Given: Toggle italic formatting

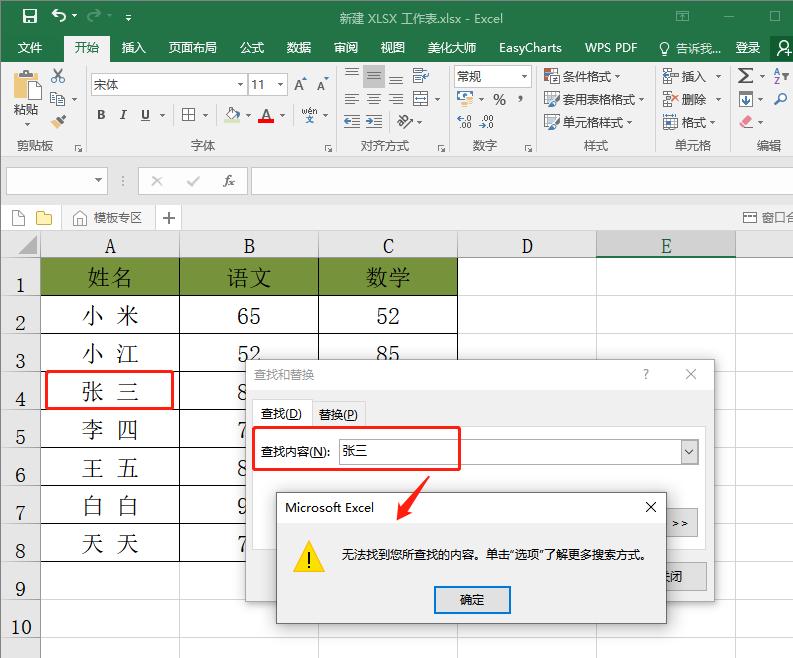Looking at the screenshot, I should click(123, 115).
